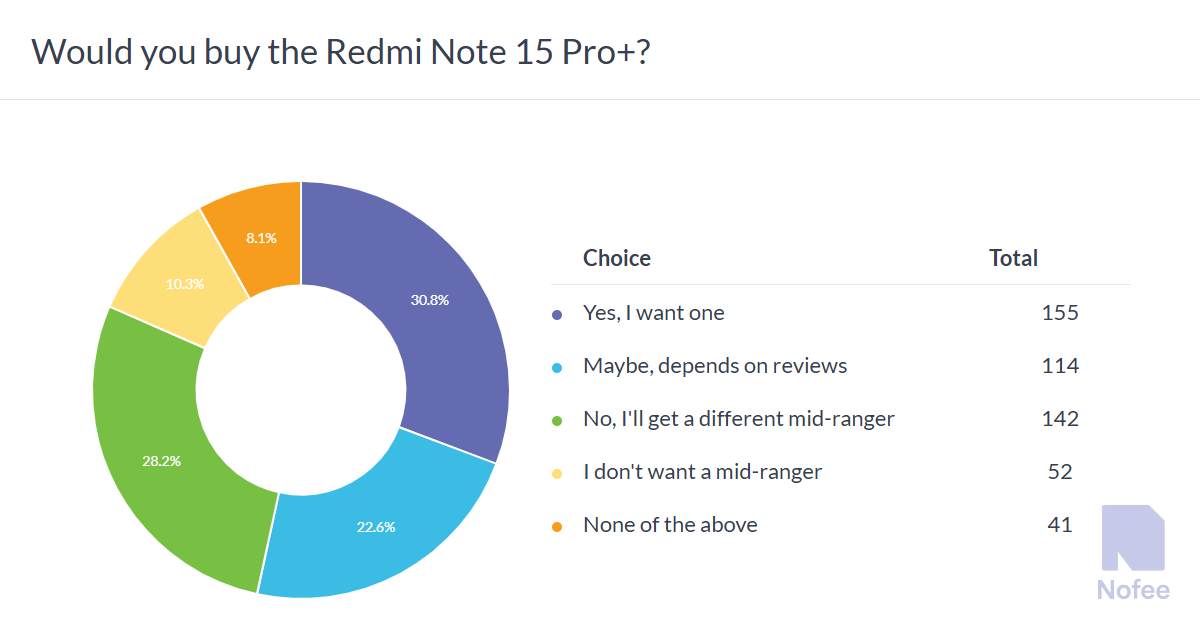Click the total count 155 value
This screenshot has height=630, width=1200.
(x=1060, y=313)
